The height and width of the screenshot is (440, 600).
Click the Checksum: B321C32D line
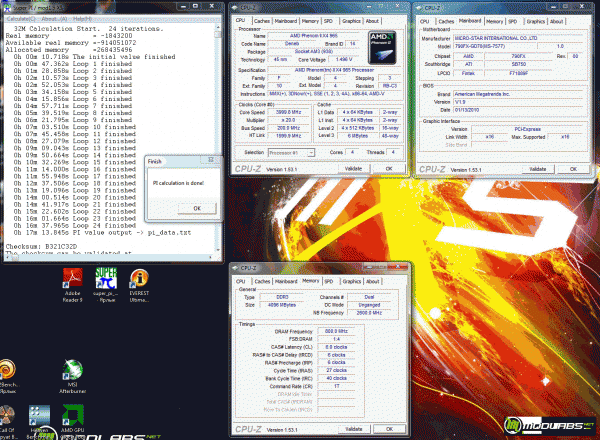click(x=41, y=246)
